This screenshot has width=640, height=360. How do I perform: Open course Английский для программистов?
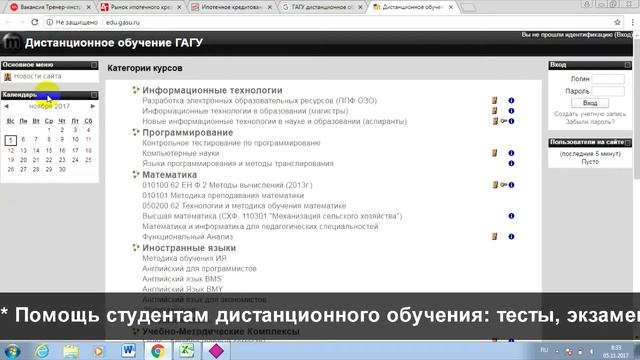pyautogui.click(x=199, y=269)
